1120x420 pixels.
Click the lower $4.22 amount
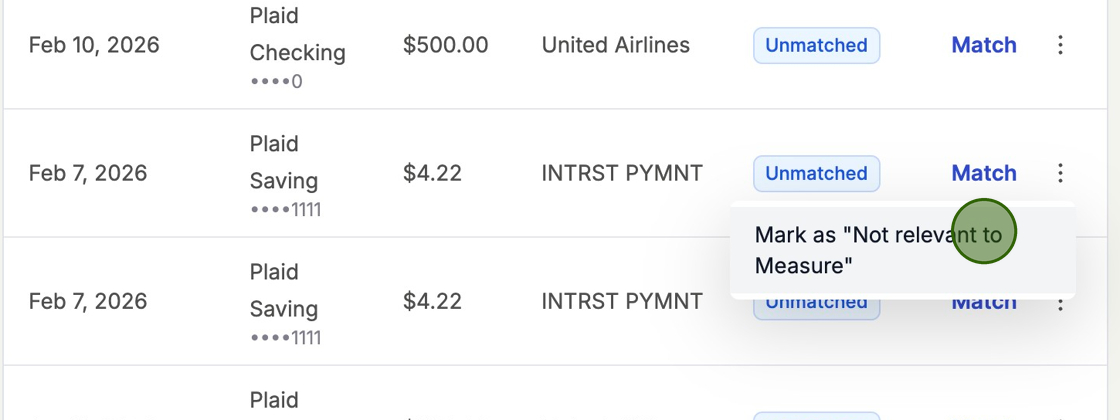coord(432,301)
